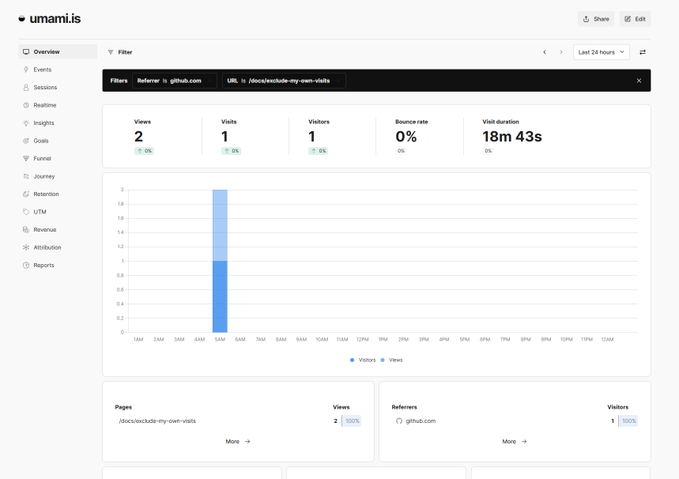679x479 pixels.
Task: Open the Last 24 hours dropdown
Action: (x=601, y=52)
